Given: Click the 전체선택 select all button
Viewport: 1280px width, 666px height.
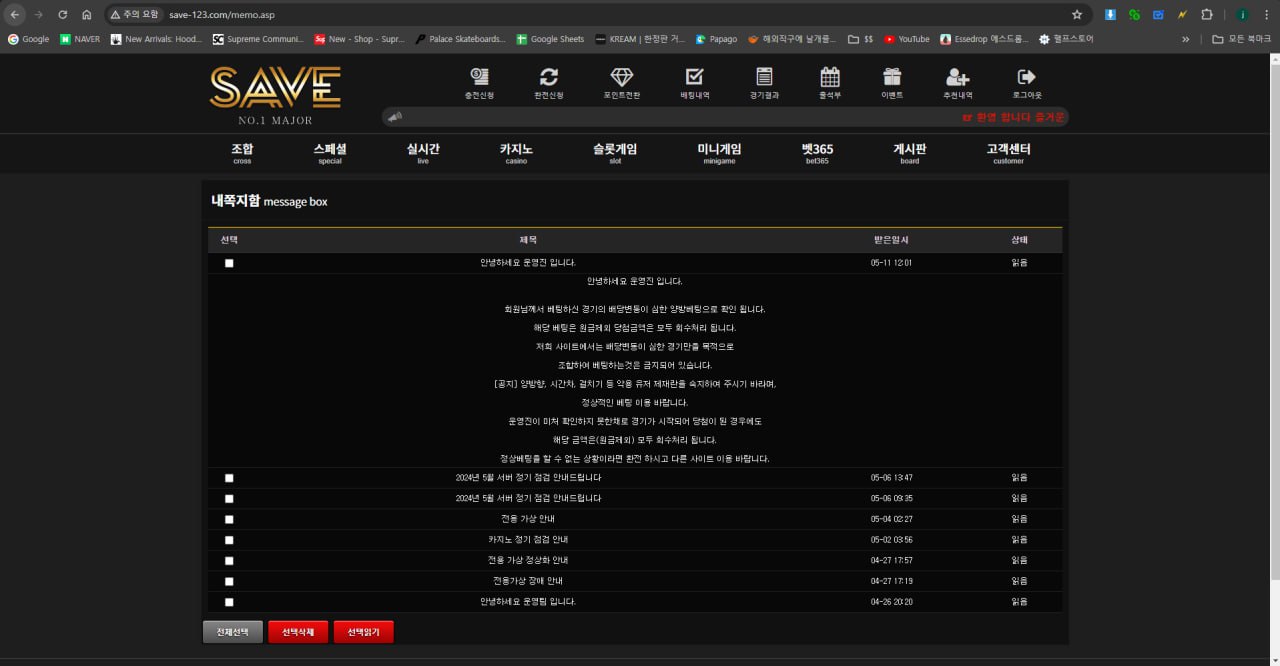Looking at the screenshot, I should (233, 632).
